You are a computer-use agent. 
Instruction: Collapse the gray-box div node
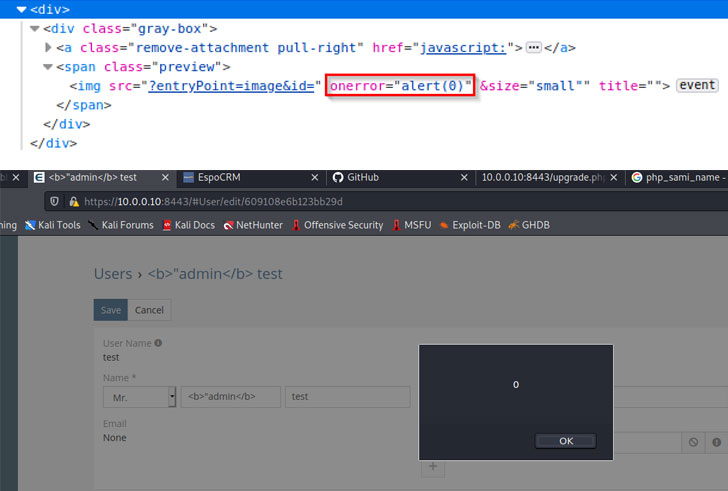pos(35,29)
